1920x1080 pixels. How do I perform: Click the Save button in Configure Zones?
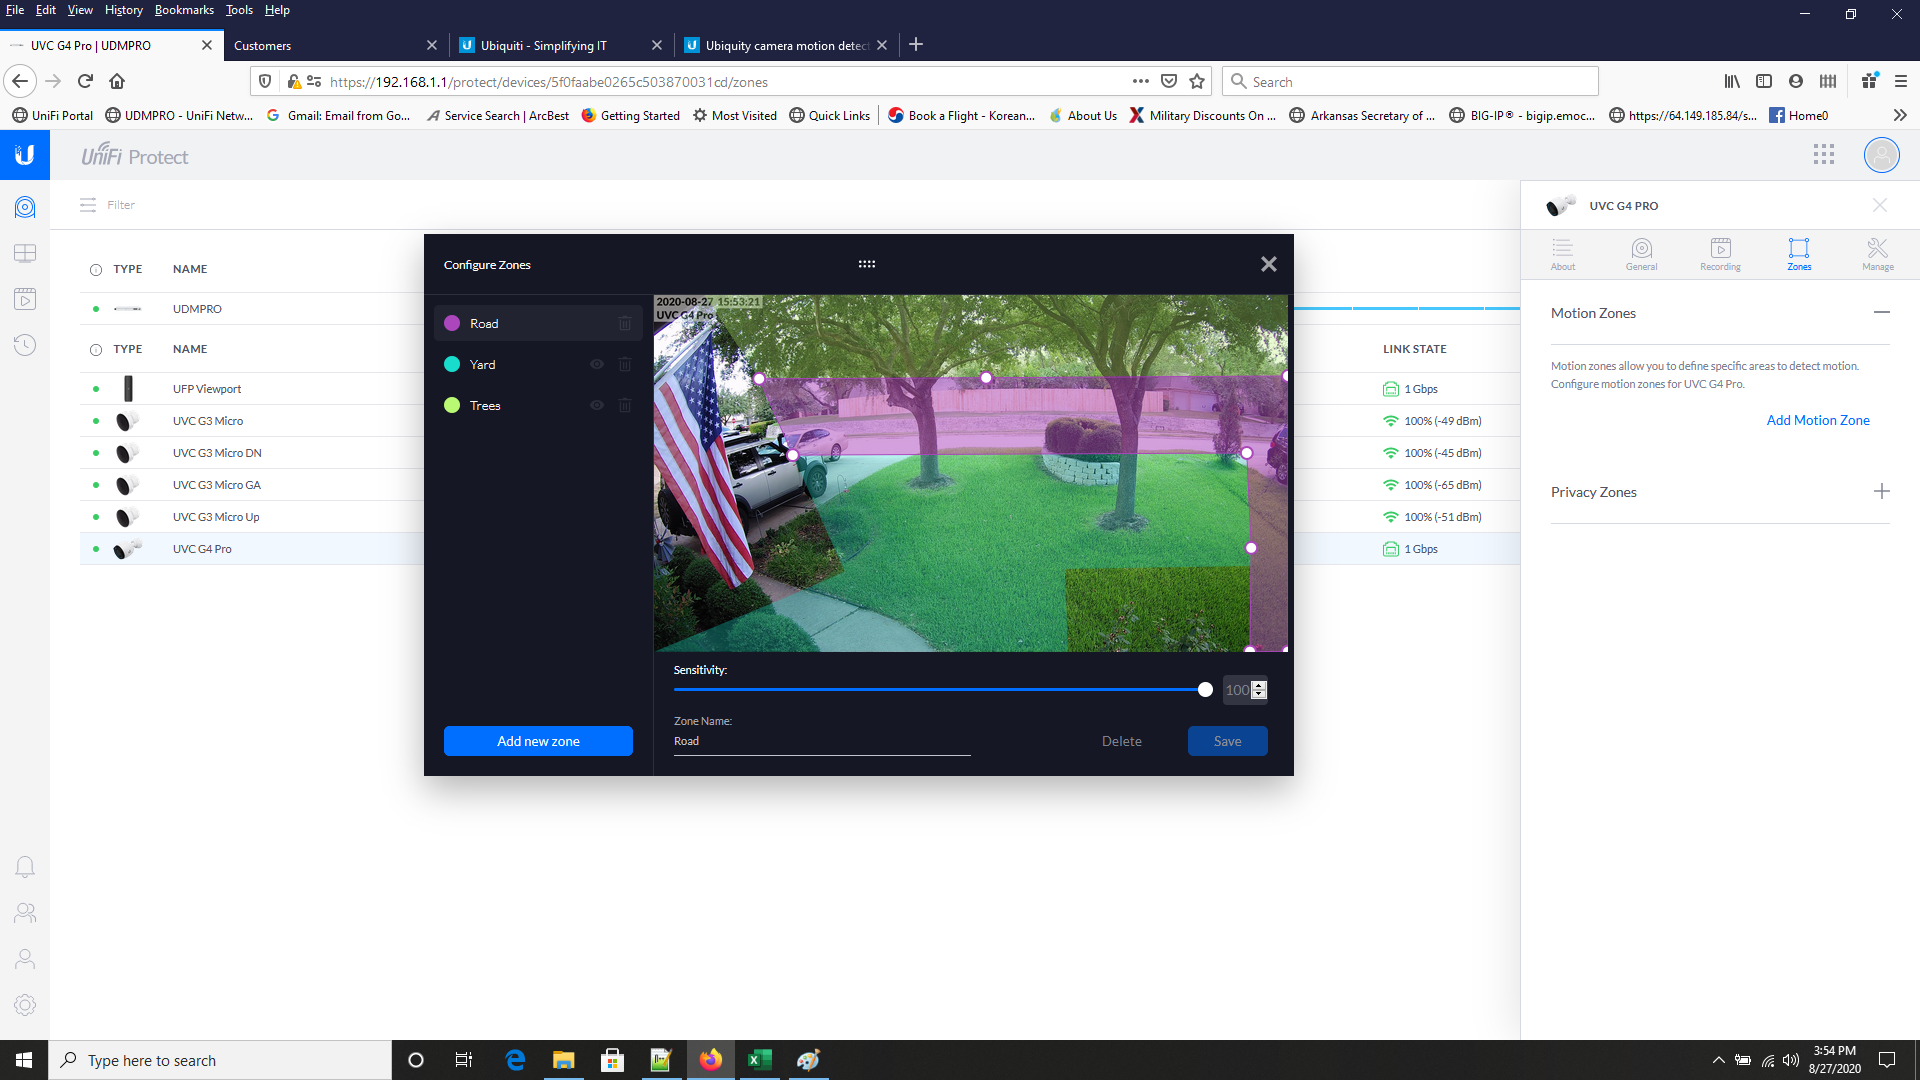tap(1226, 740)
